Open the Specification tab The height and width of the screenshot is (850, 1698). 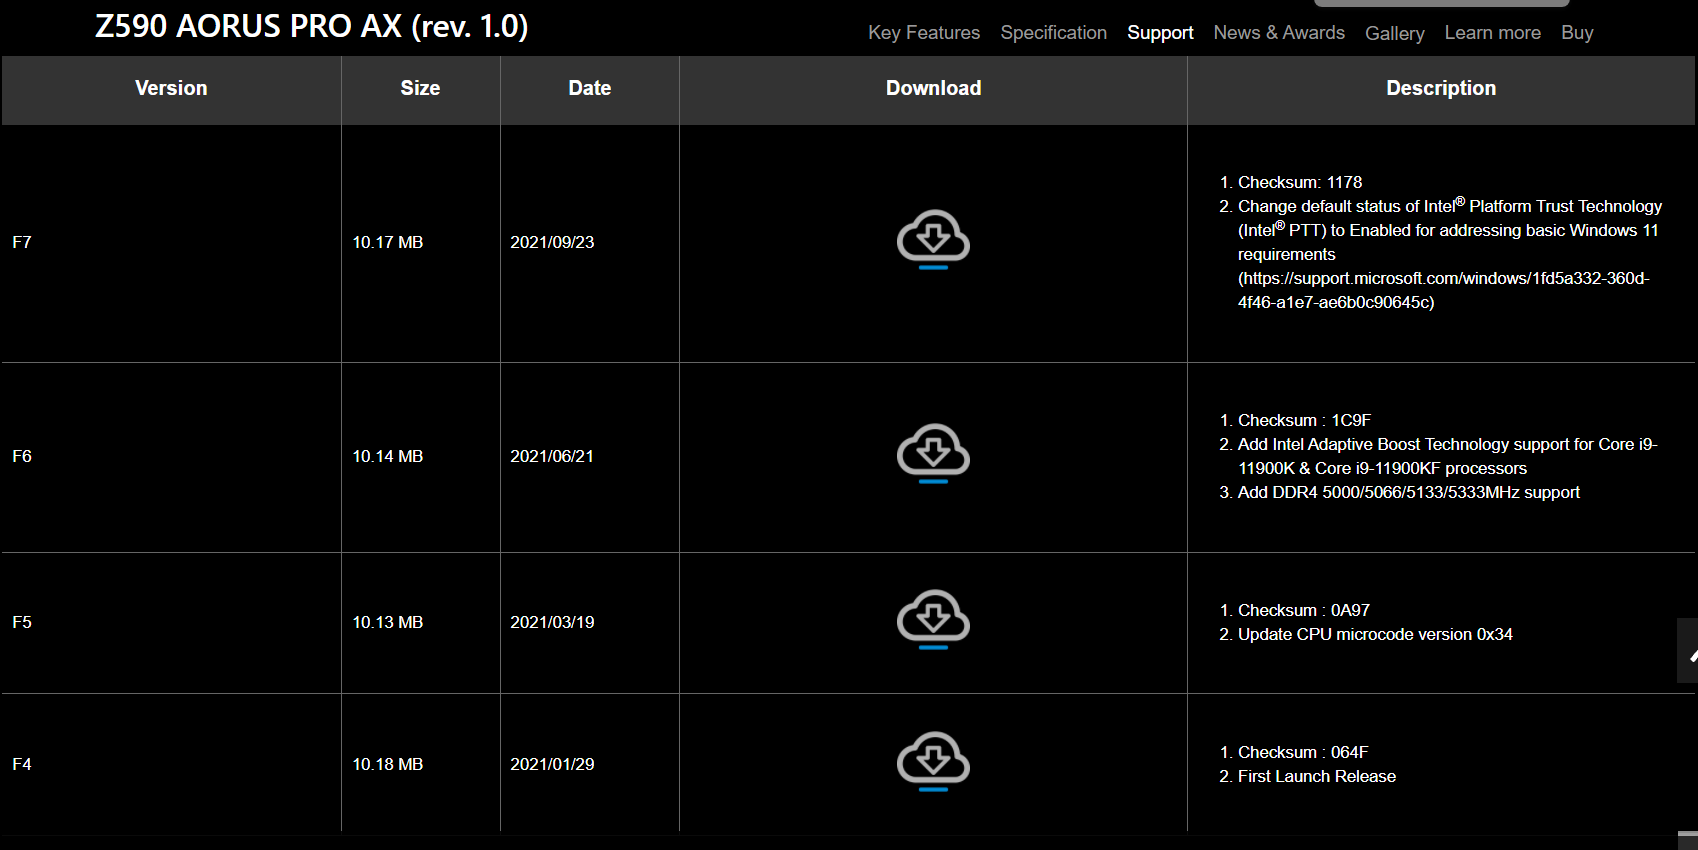point(1053,33)
